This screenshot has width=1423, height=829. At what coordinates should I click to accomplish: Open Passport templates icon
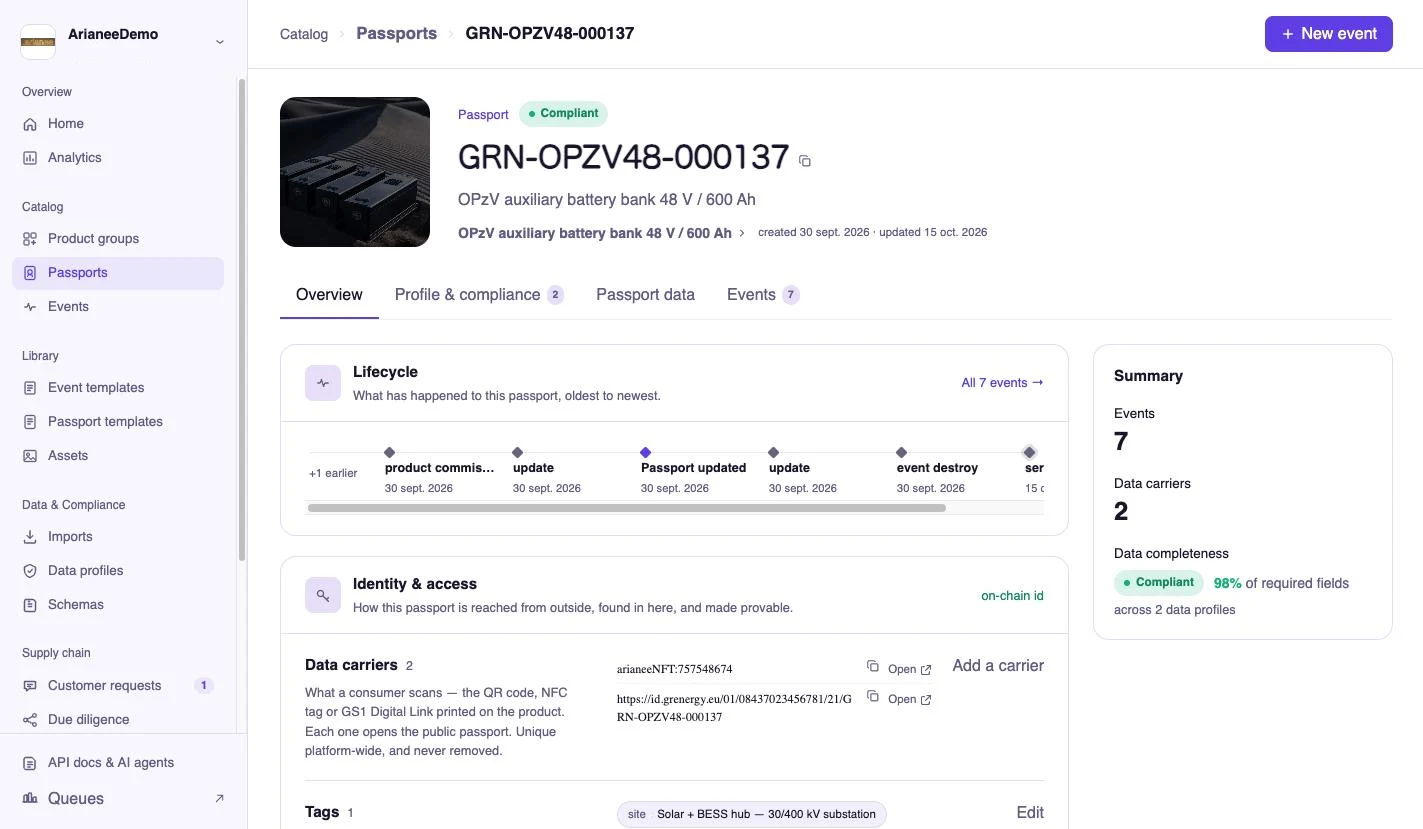tap(30, 422)
